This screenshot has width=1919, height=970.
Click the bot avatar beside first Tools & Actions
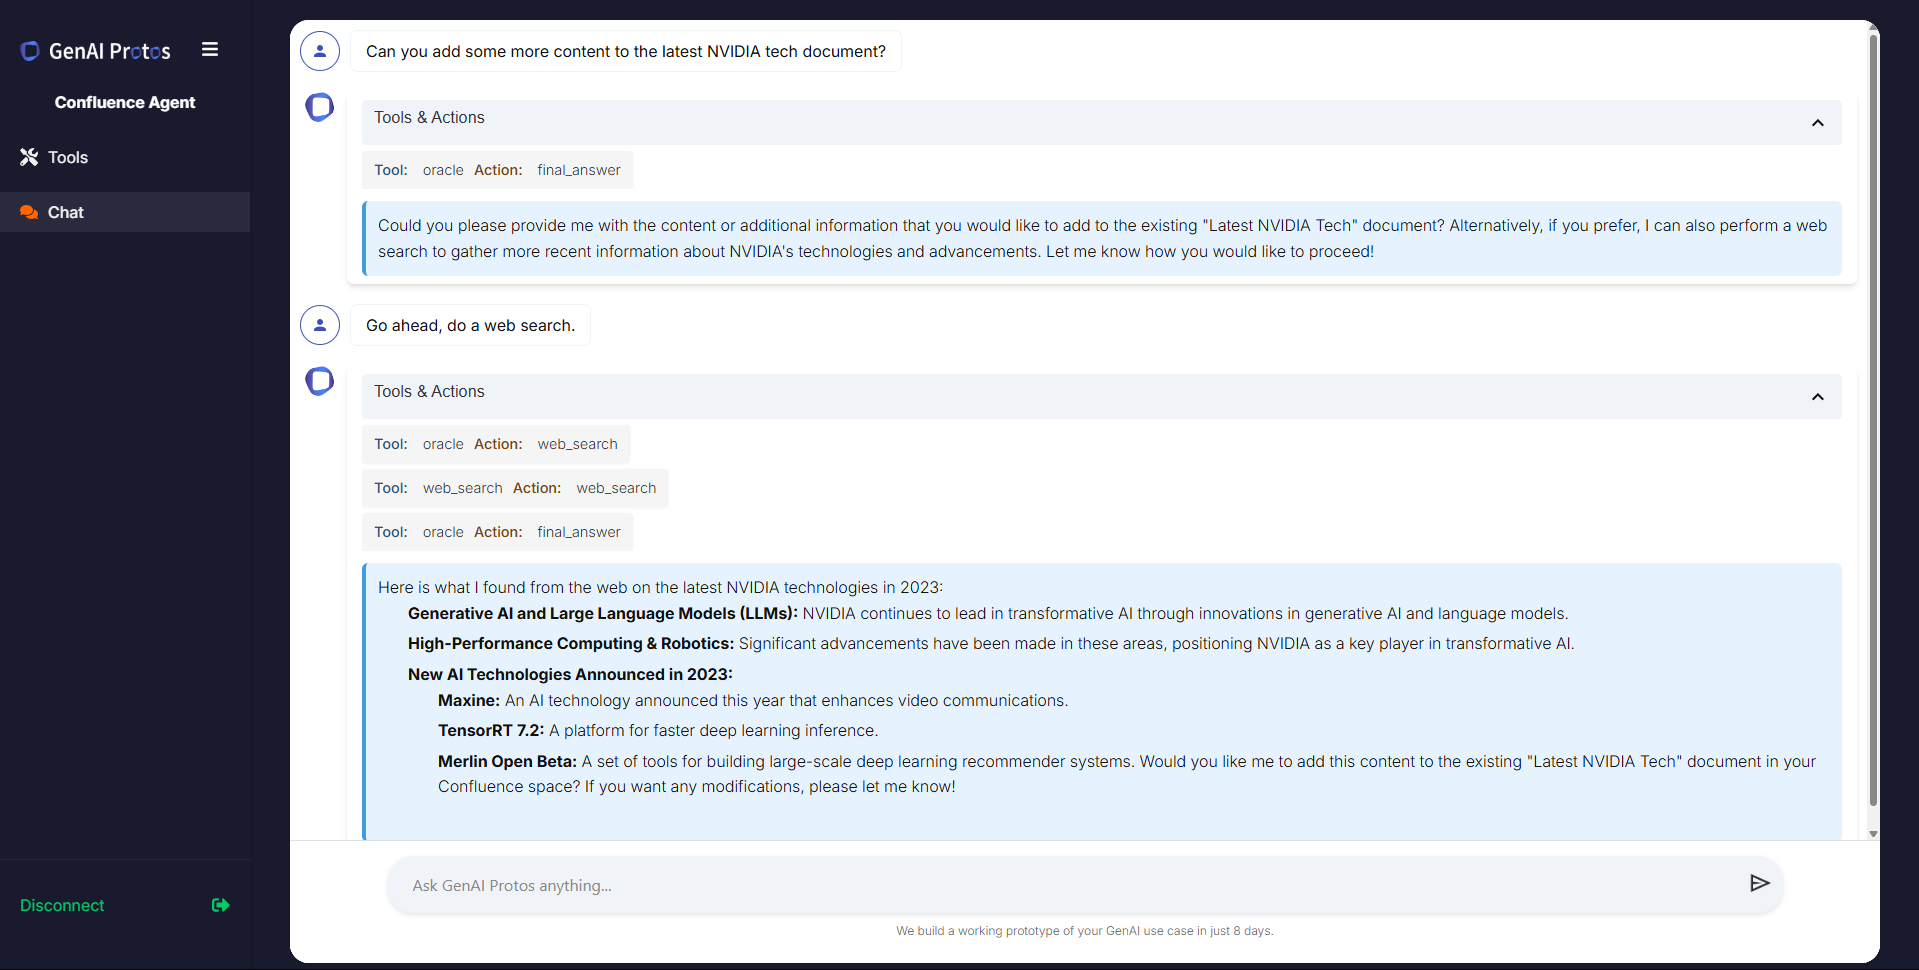pos(320,107)
